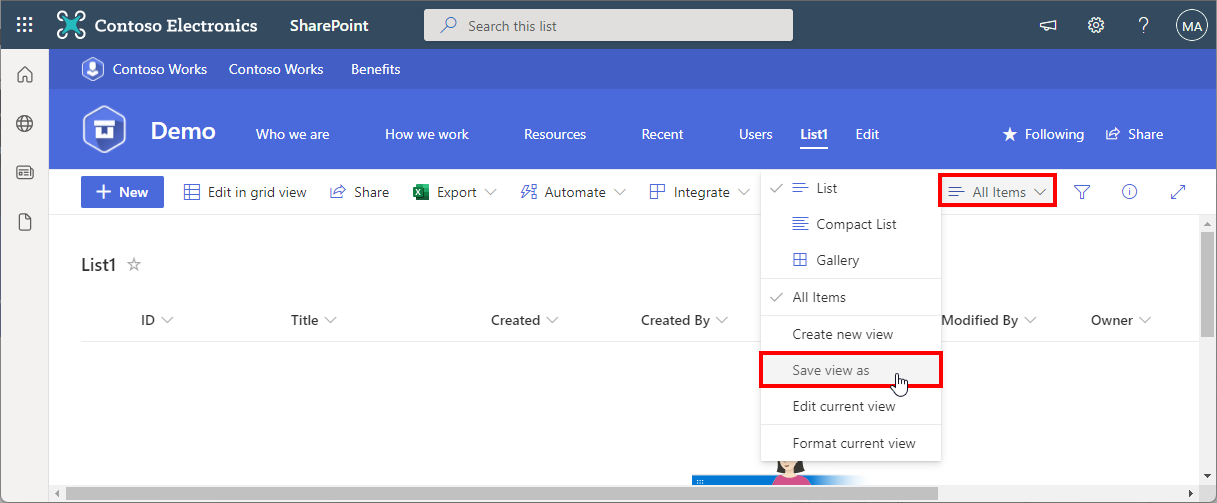This screenshot has height=503, width=1217.
Task: Click the megaphone notifications icon
Action: point(1048,25)
